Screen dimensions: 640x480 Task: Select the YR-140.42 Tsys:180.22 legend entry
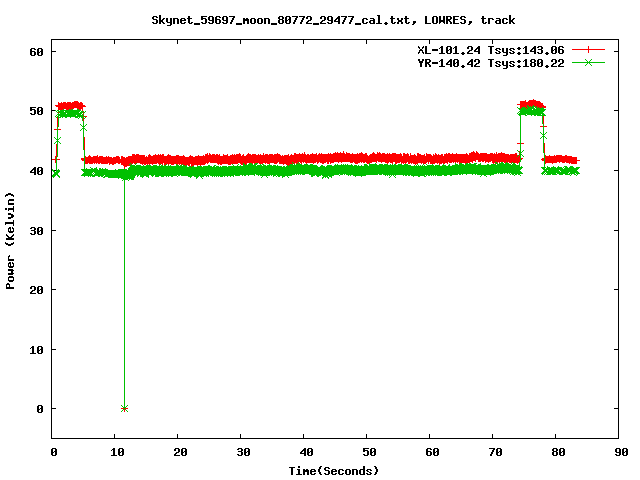click(x=491, y=63)
